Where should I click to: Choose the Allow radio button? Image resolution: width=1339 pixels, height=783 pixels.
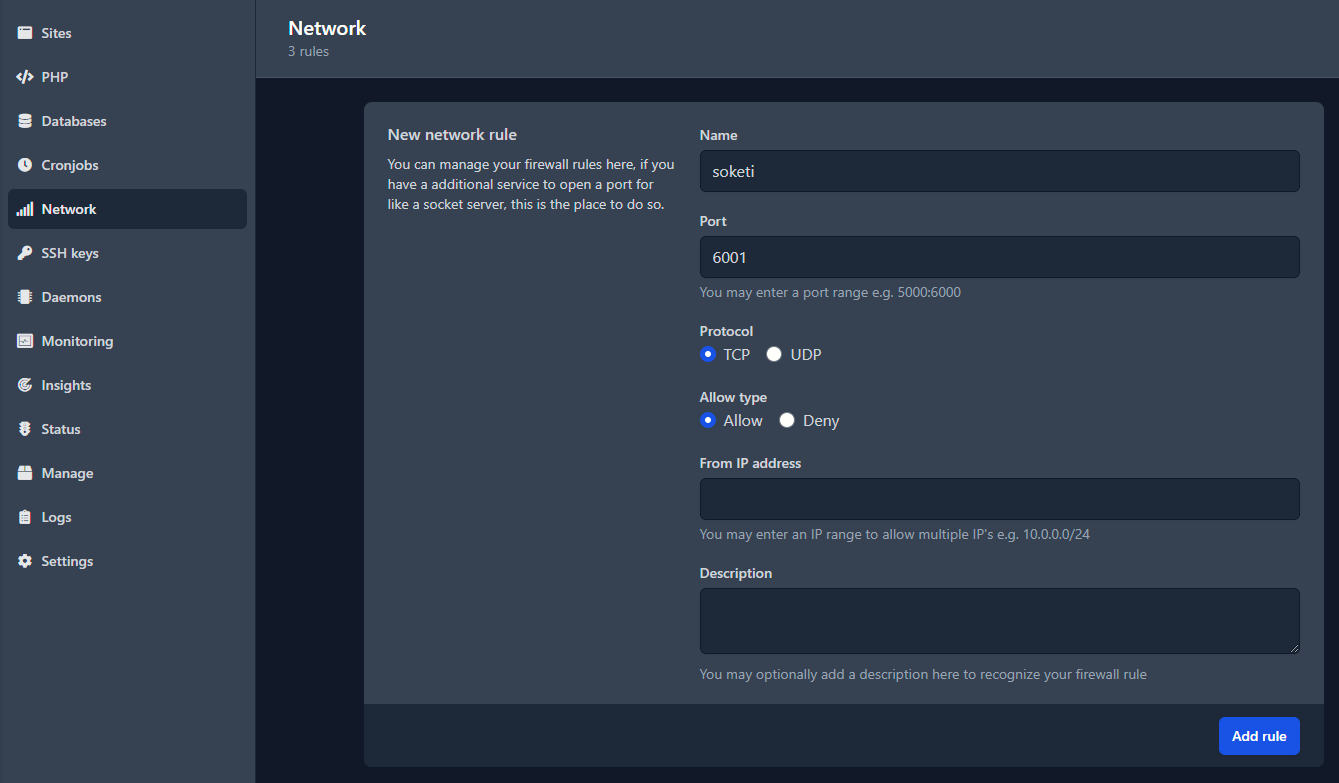click(x=708, y=420)
